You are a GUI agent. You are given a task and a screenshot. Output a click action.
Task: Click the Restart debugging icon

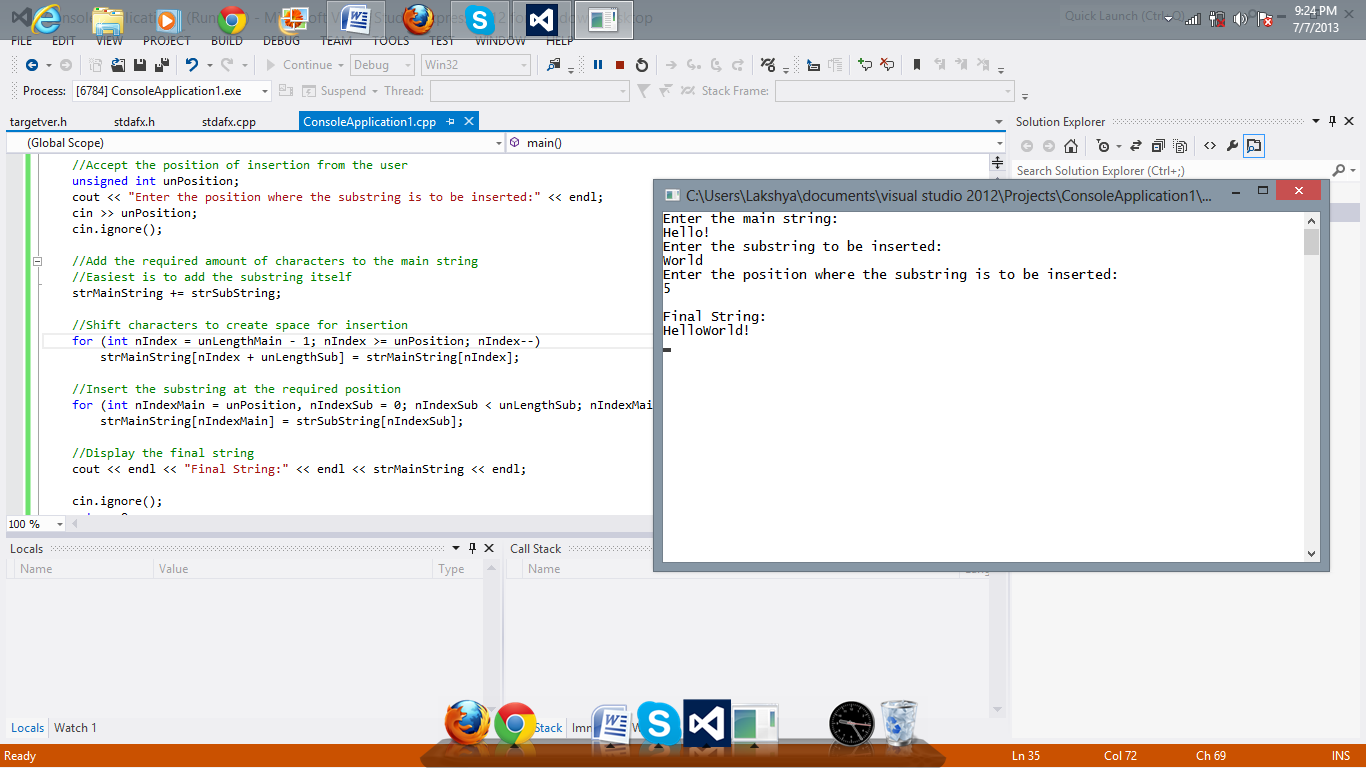(x=642, y=65)
